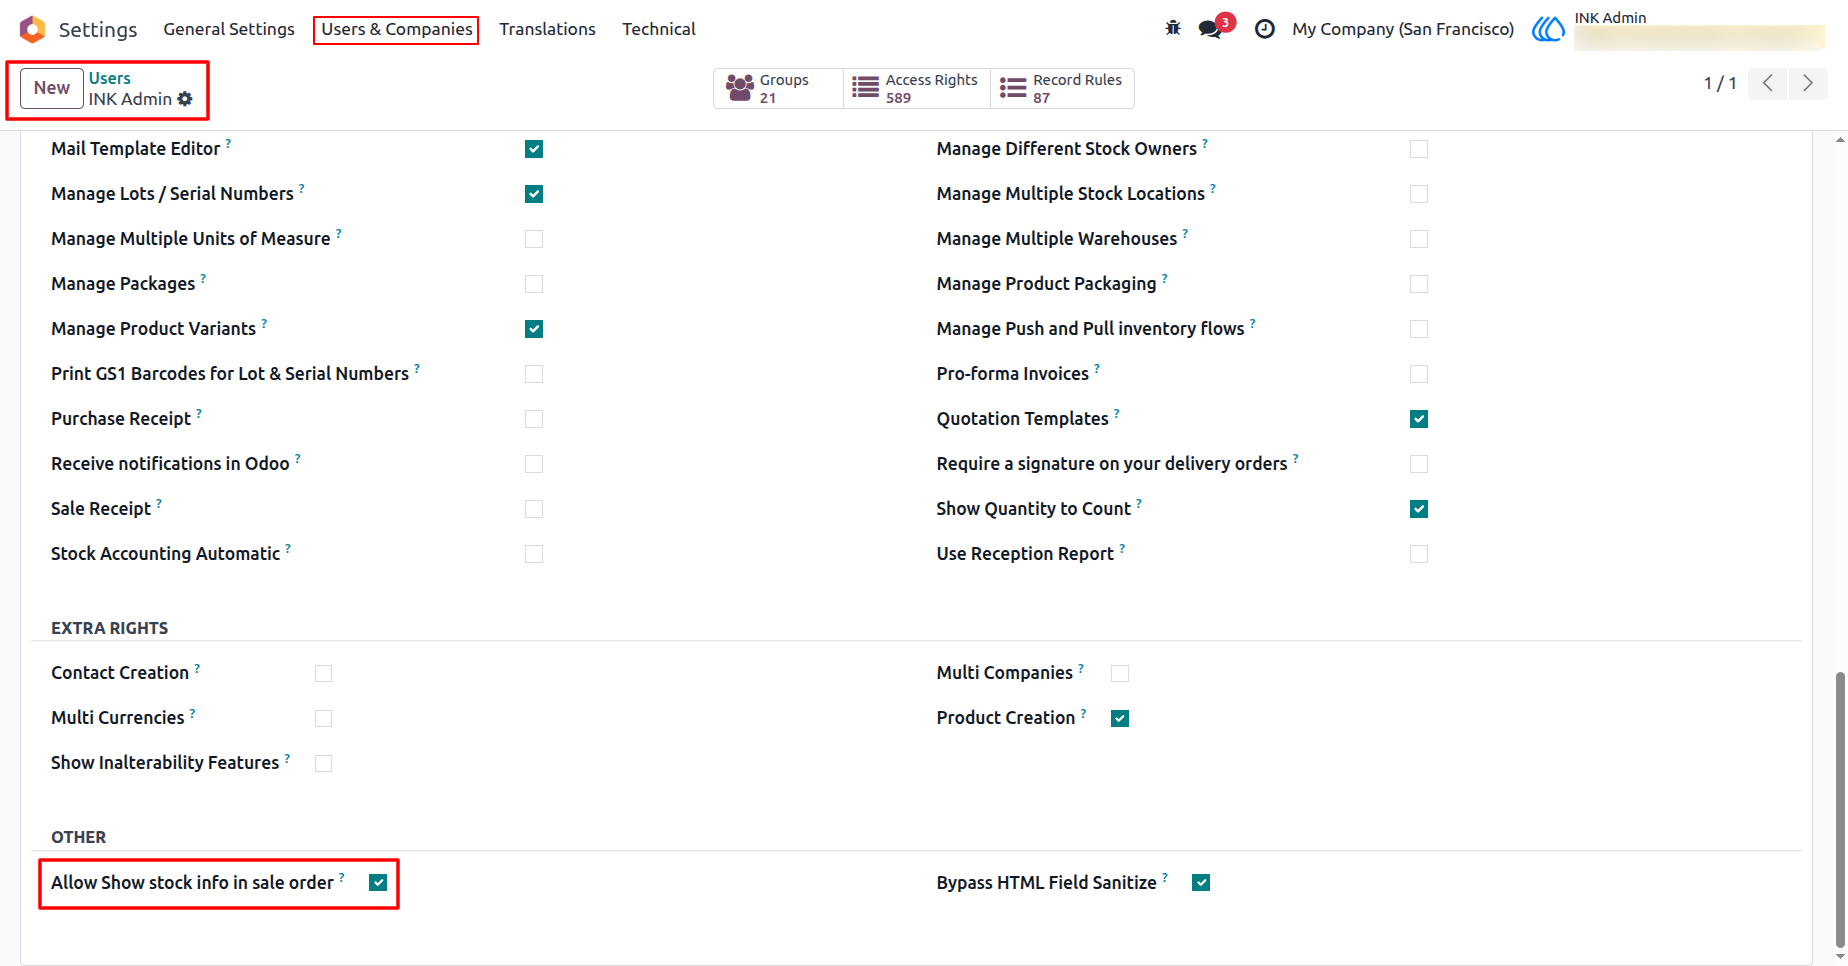The image size is (1848, 966).
Task: Enable Manage Multiple Warehouses checkbox
Action: (x=1419, y=239)
